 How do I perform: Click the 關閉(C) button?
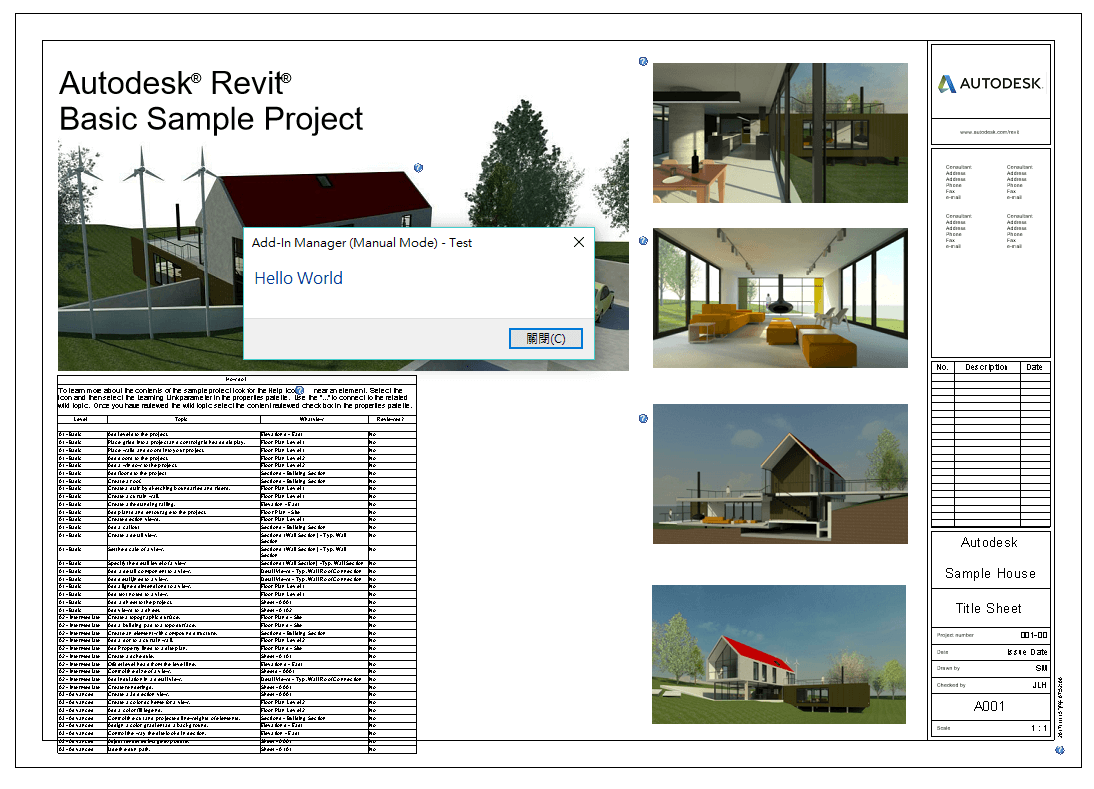(x=546, y=338)
